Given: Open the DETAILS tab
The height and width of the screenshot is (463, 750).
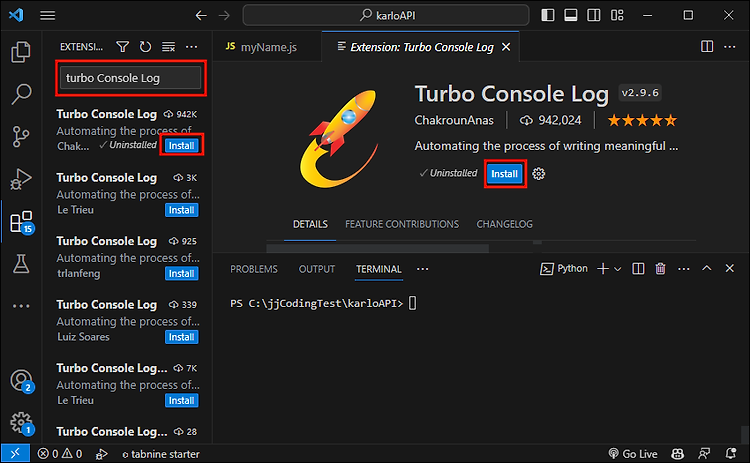Looking at the screenshot, I should (310, 224).
